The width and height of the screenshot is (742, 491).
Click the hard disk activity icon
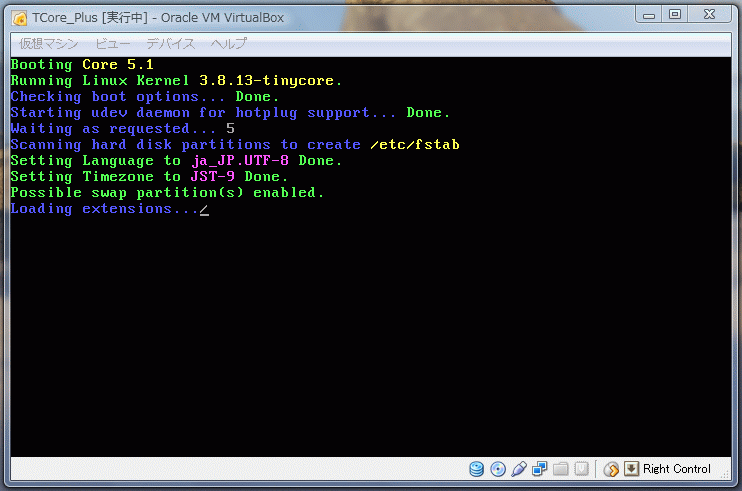pyautogui.click(x=476, y=469)
